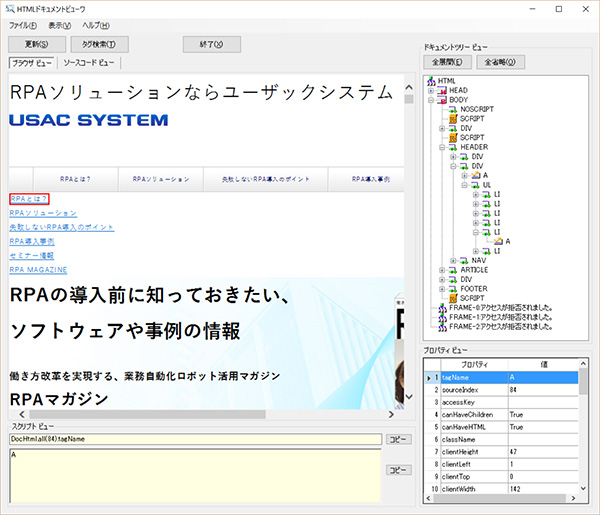Click the タグ検索(T) button

99,44
